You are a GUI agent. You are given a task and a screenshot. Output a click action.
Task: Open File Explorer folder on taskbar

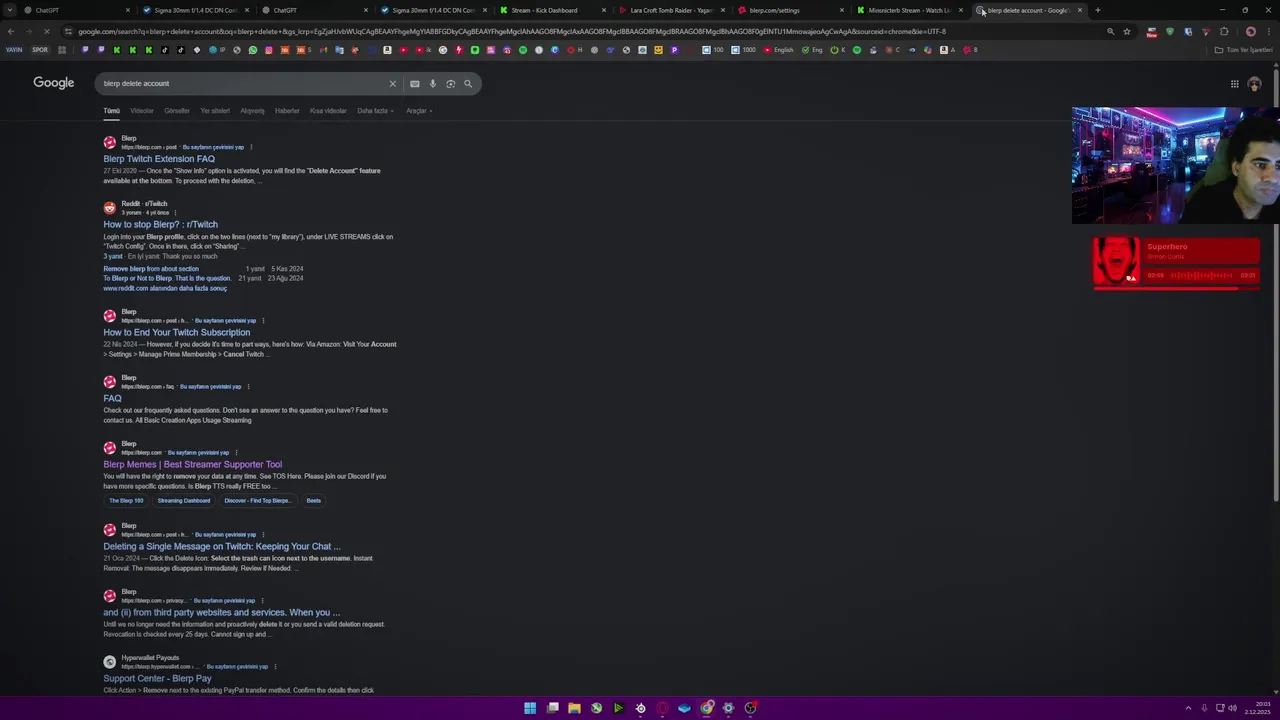pos(574,708)
